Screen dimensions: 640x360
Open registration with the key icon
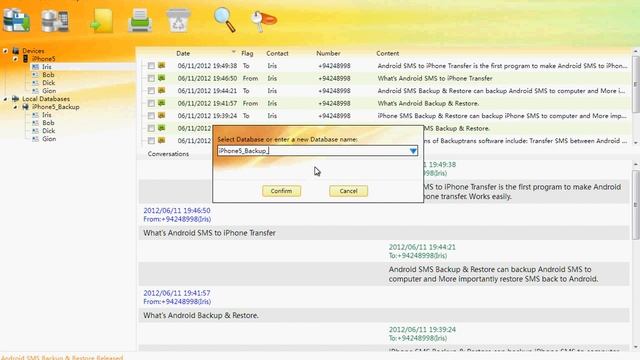pos(264,20)
